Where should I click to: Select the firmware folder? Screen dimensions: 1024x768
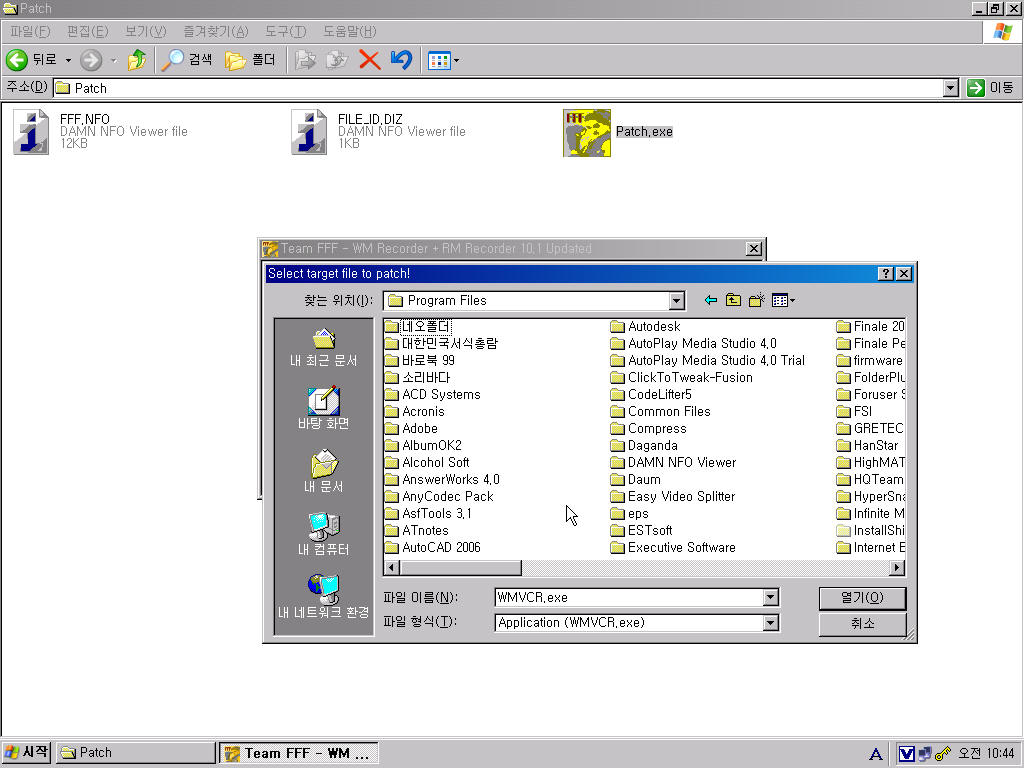click(x=869, y=360)
